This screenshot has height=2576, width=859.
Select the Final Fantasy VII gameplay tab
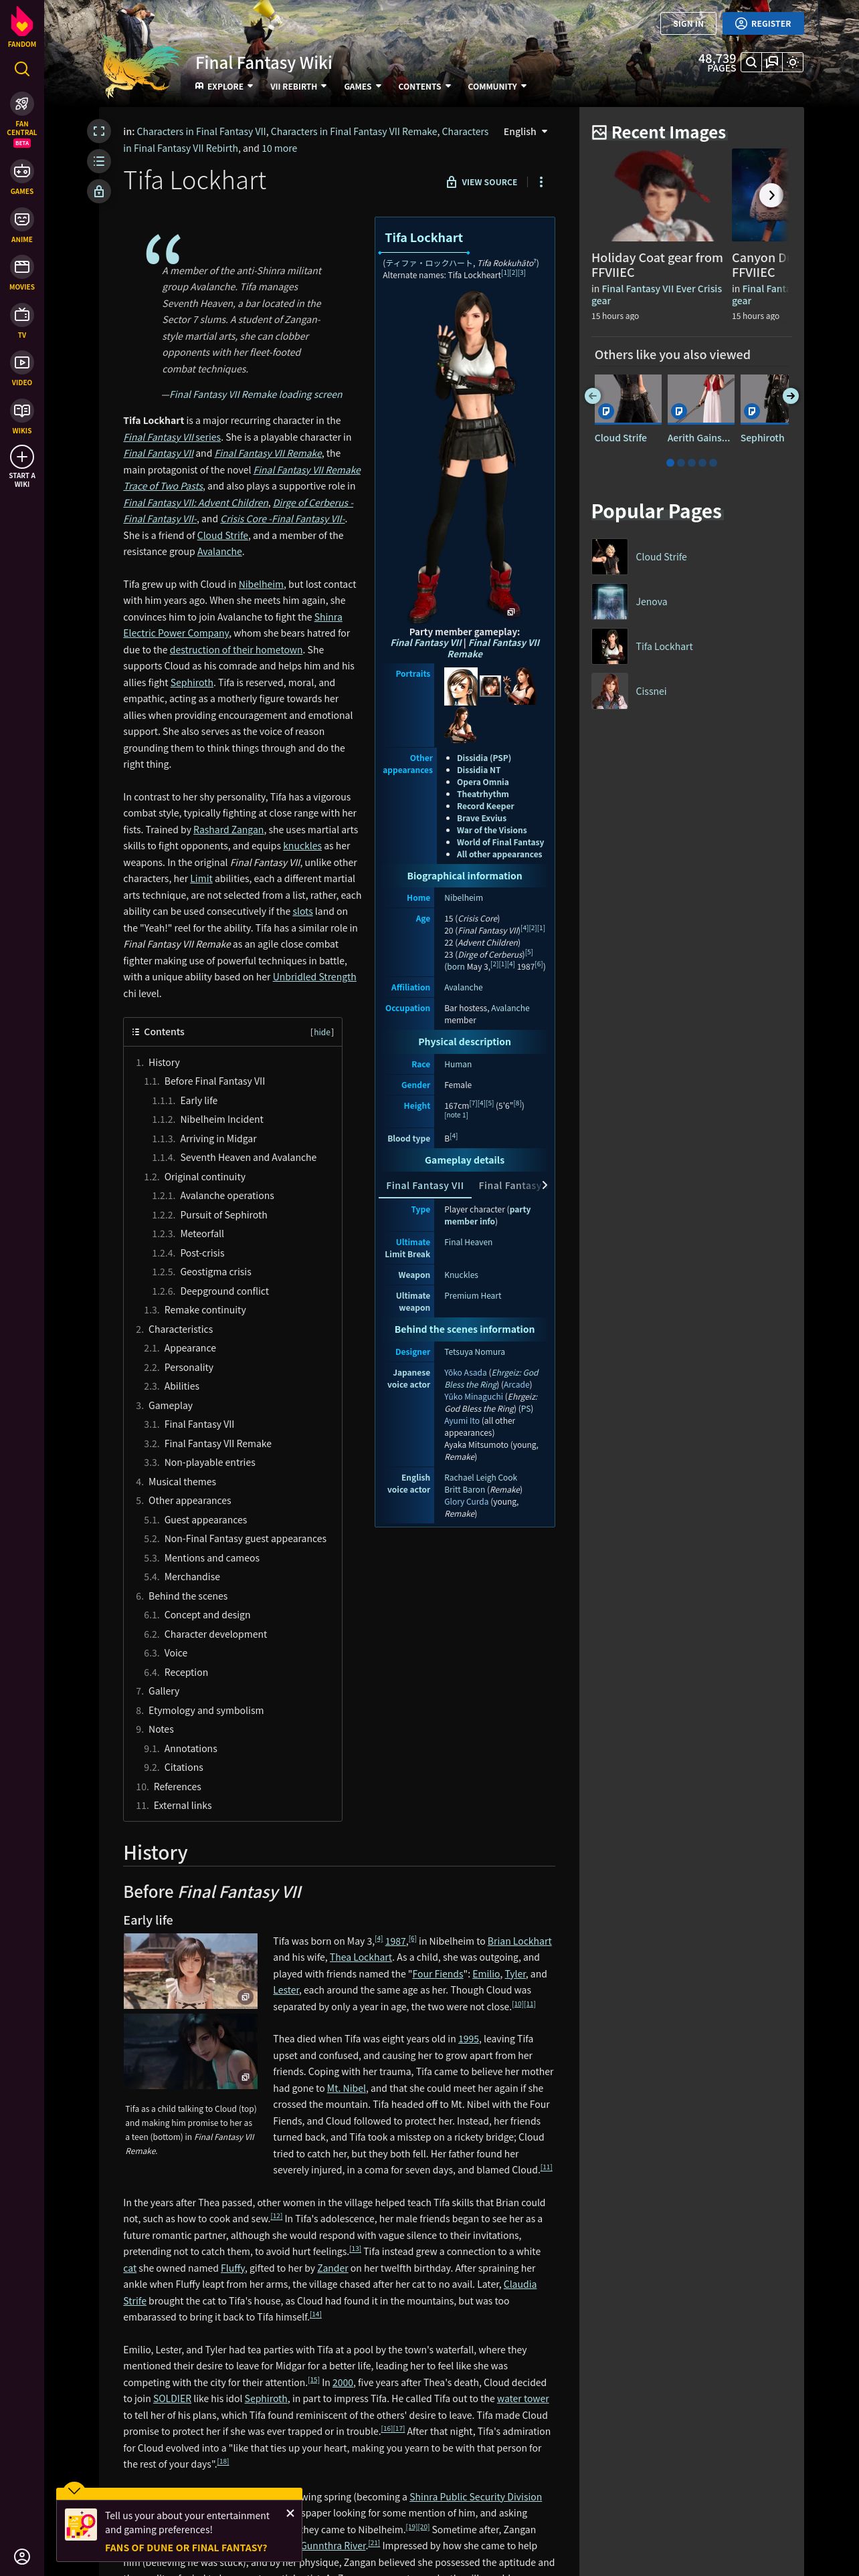(x=424, y=1185)
